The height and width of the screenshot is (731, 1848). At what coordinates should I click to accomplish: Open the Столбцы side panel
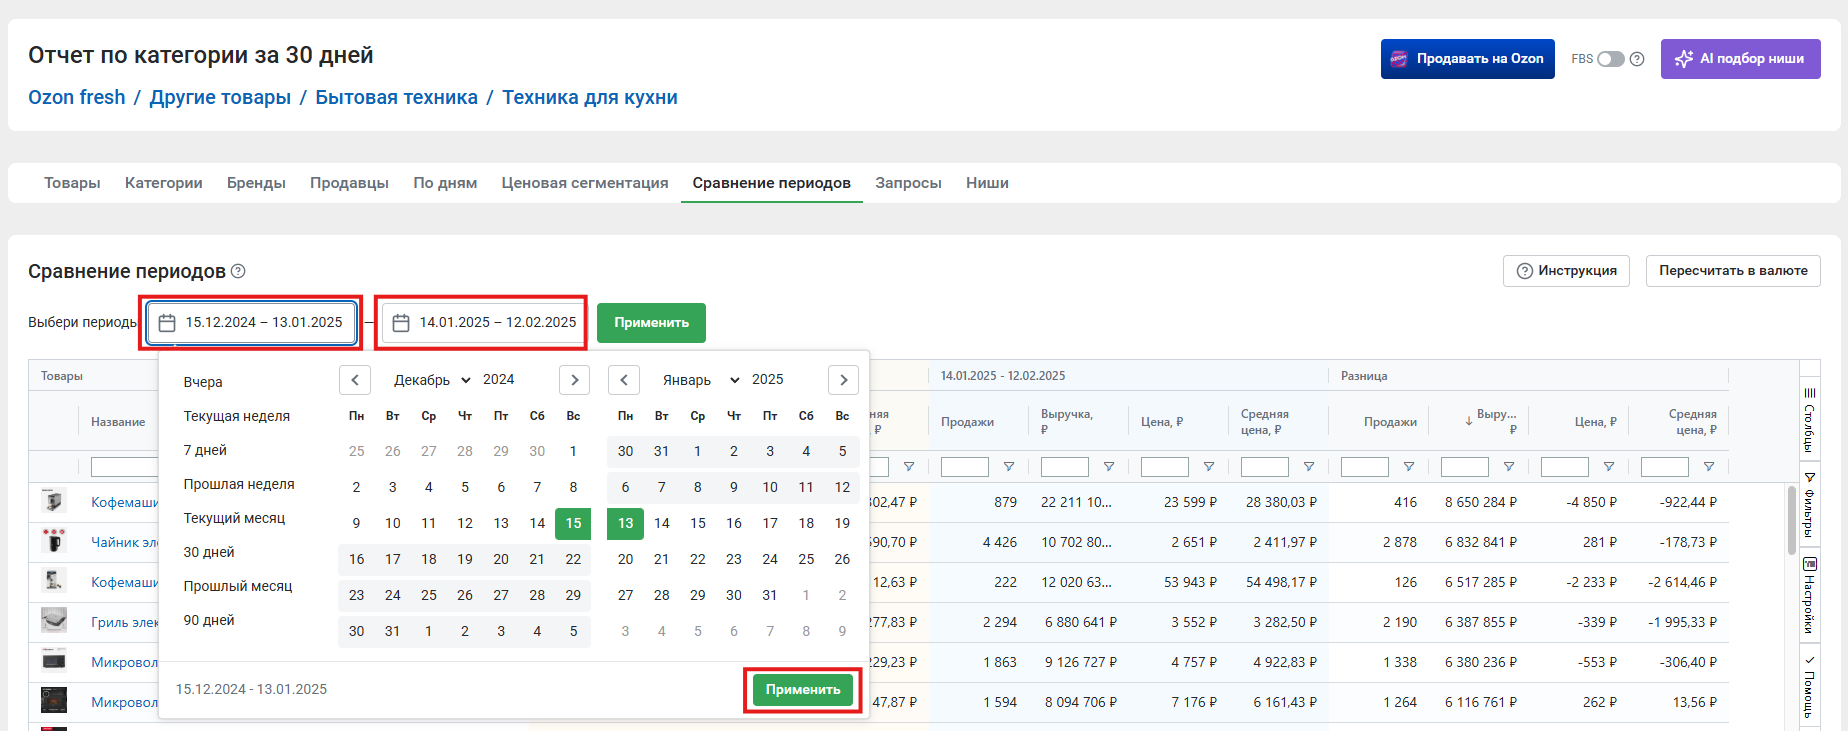1809,420
